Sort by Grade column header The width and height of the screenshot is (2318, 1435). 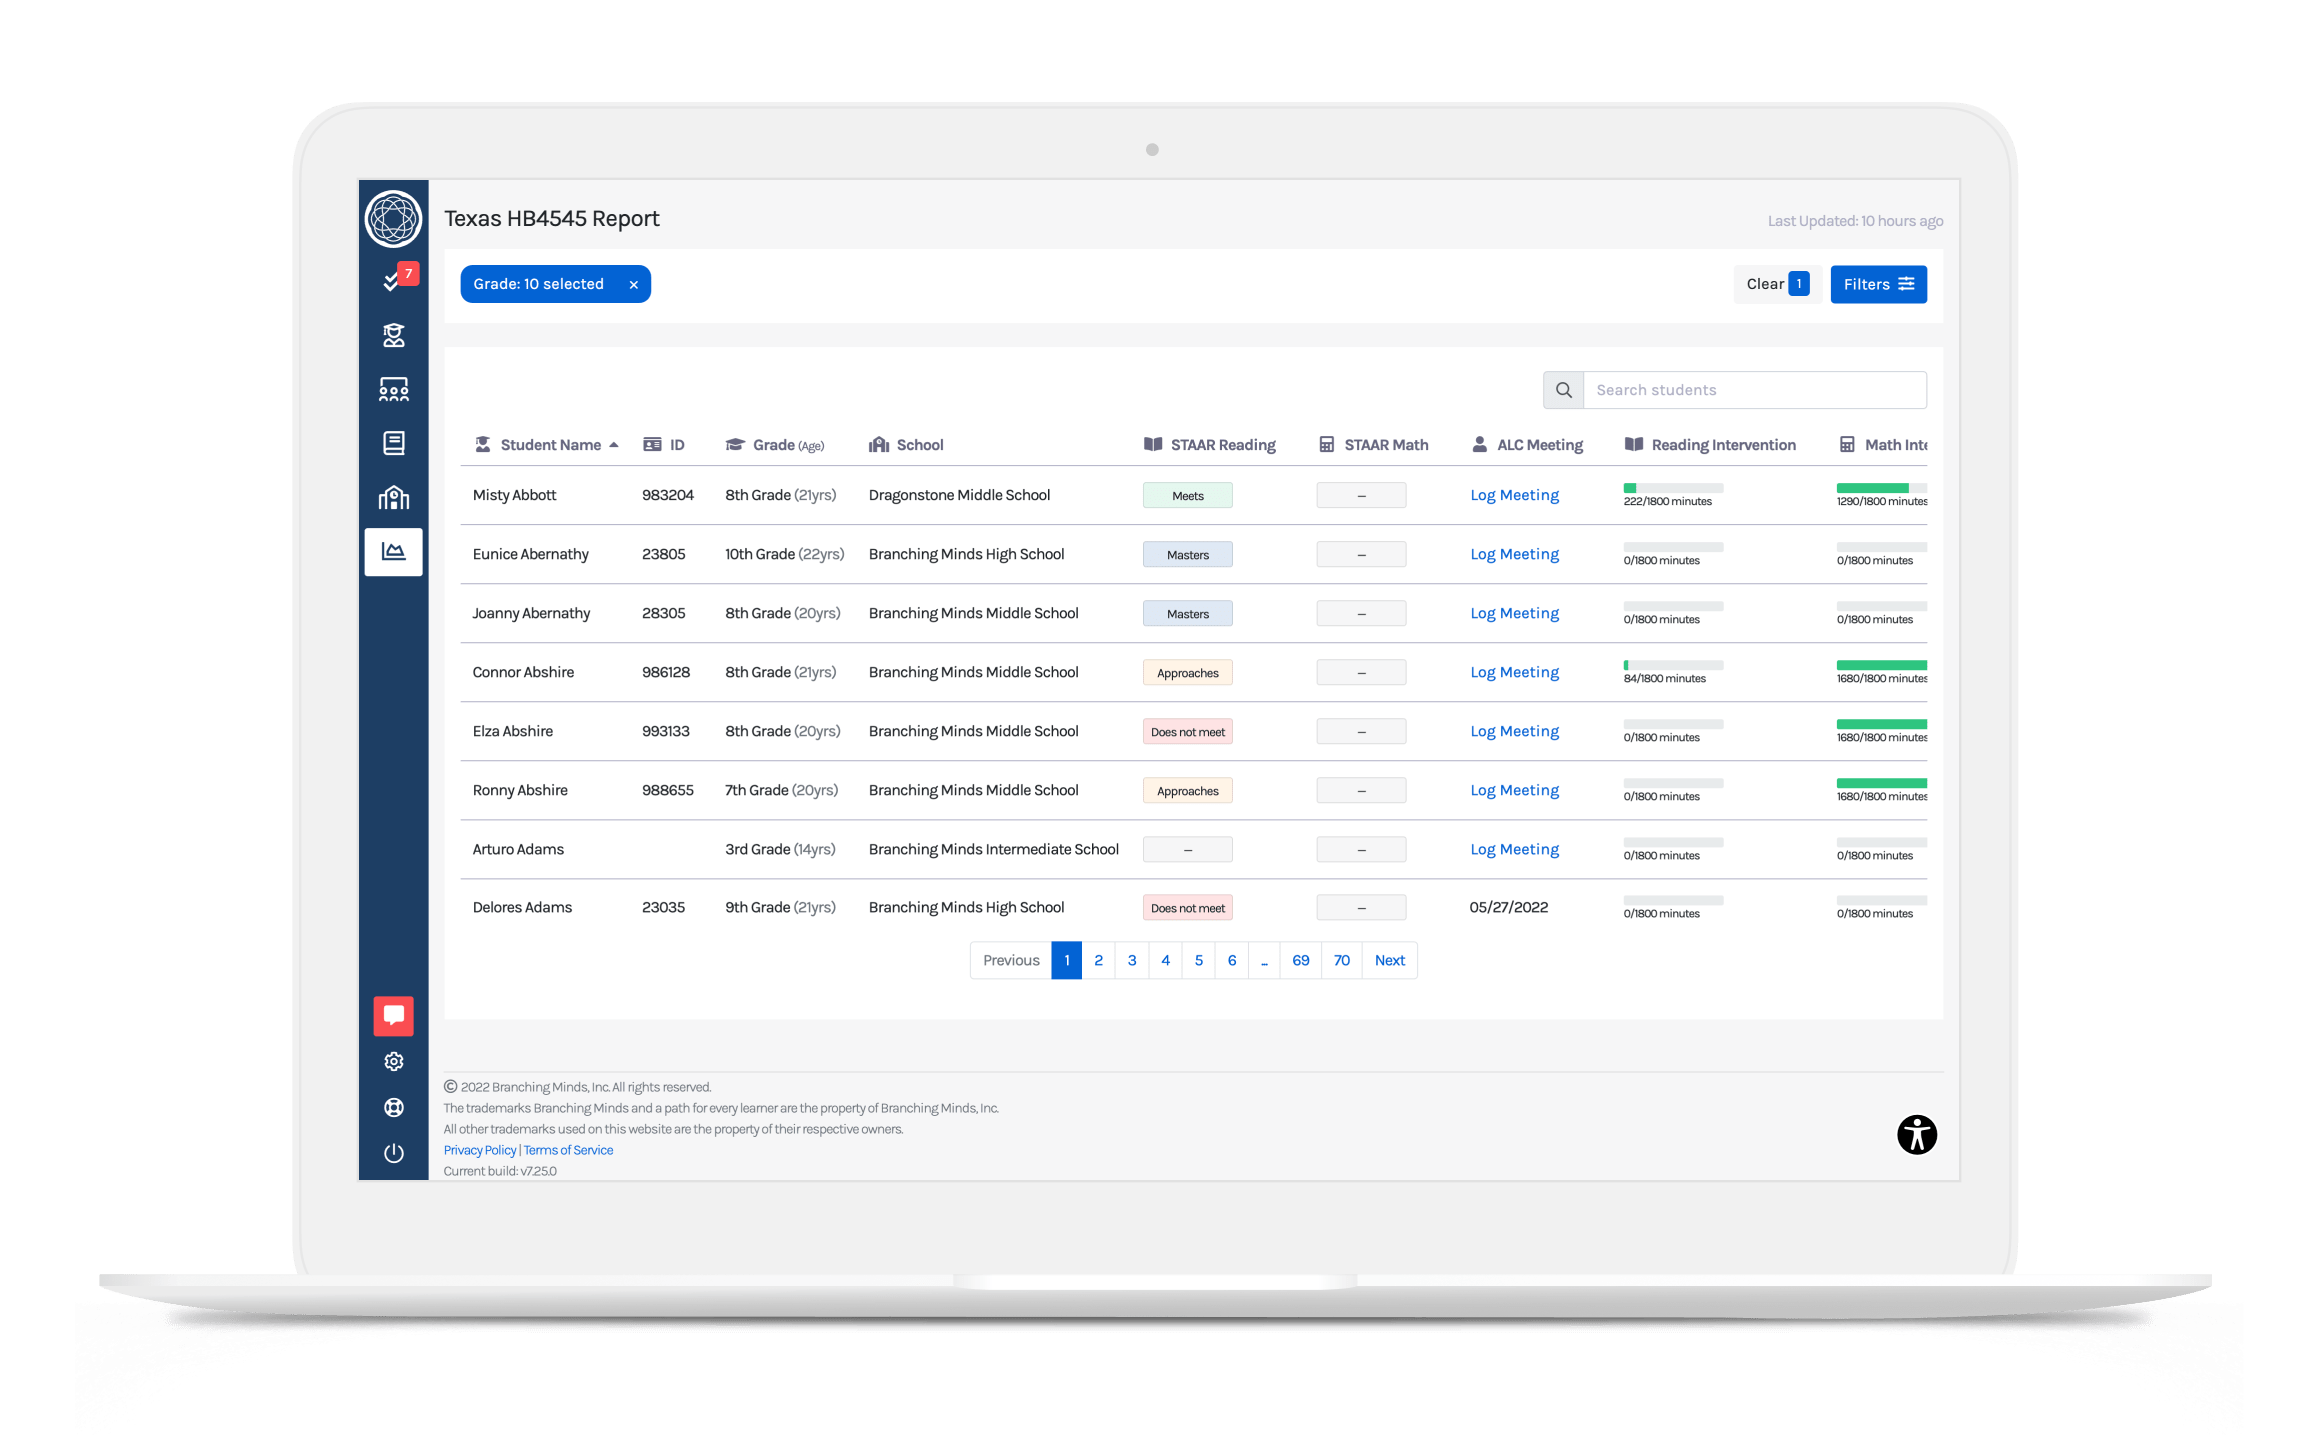pyautogui.click(x=775, y=445)
